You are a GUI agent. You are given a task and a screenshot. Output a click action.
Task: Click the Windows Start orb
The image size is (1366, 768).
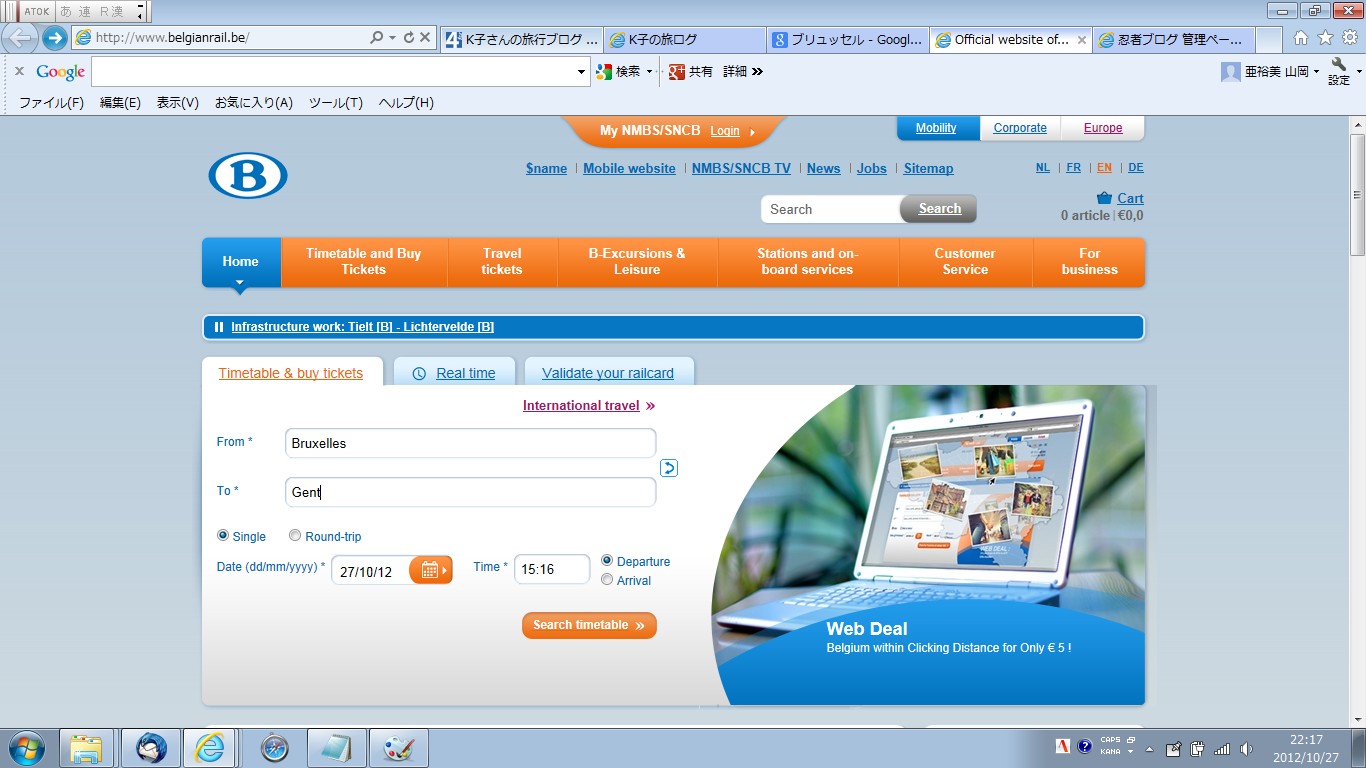pos(26,748)
